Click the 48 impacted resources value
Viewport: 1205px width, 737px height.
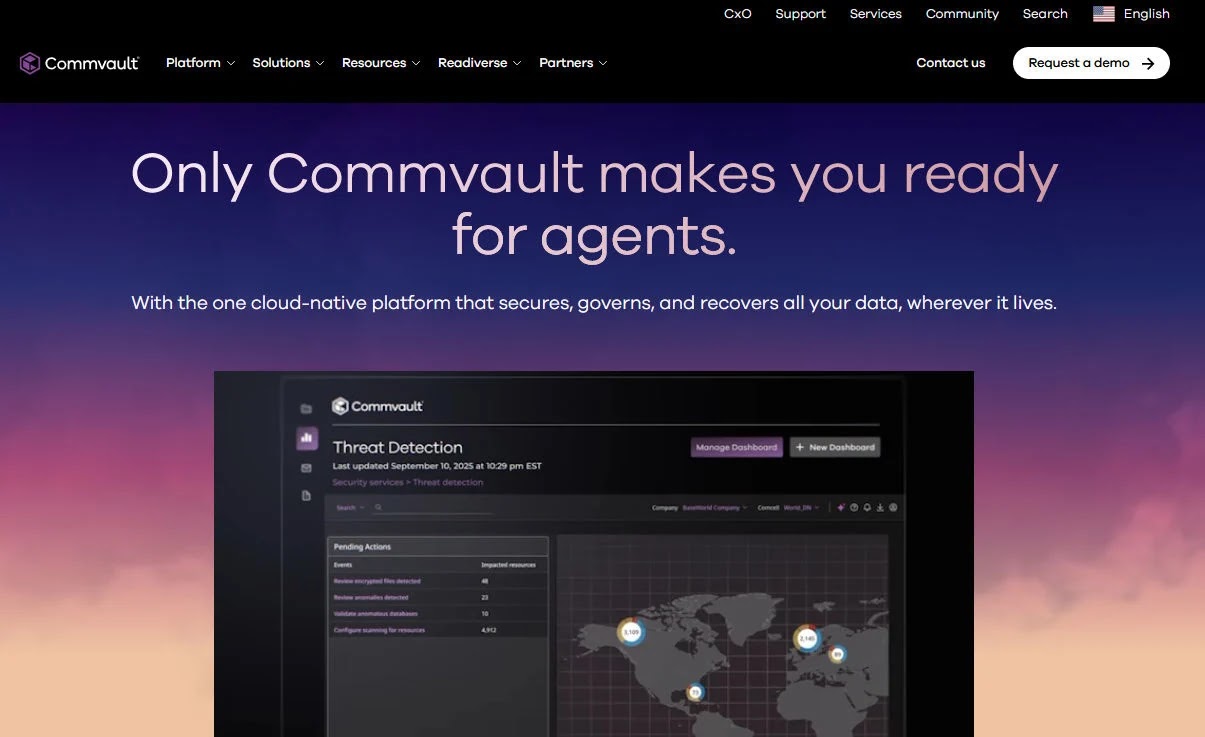pyautogui.click(x=485, y=581)
